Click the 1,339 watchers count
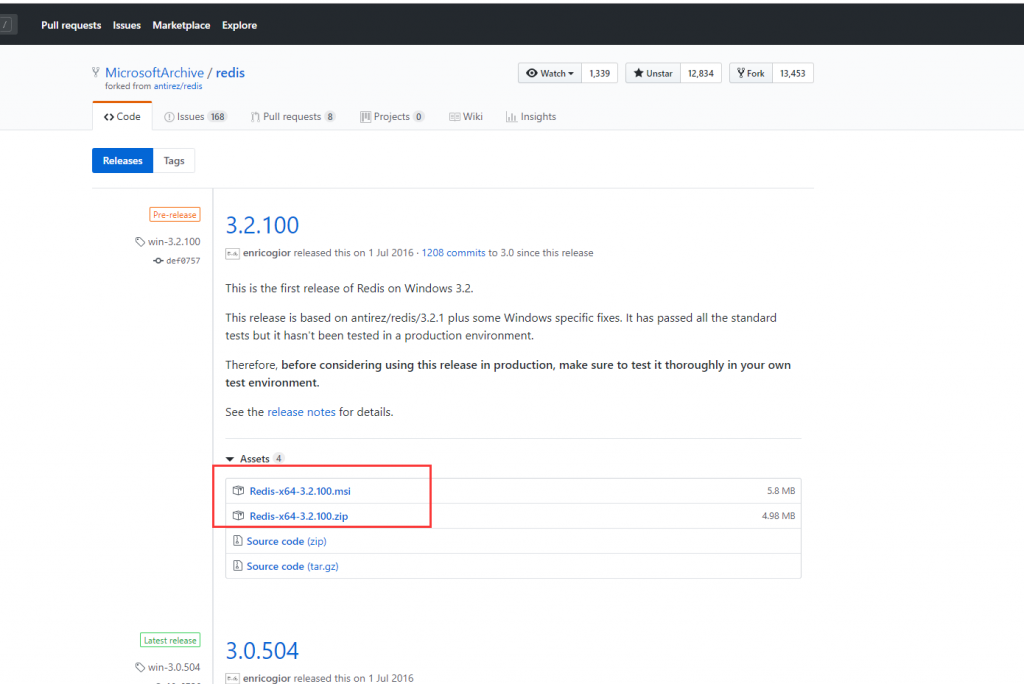 (600, 73)
